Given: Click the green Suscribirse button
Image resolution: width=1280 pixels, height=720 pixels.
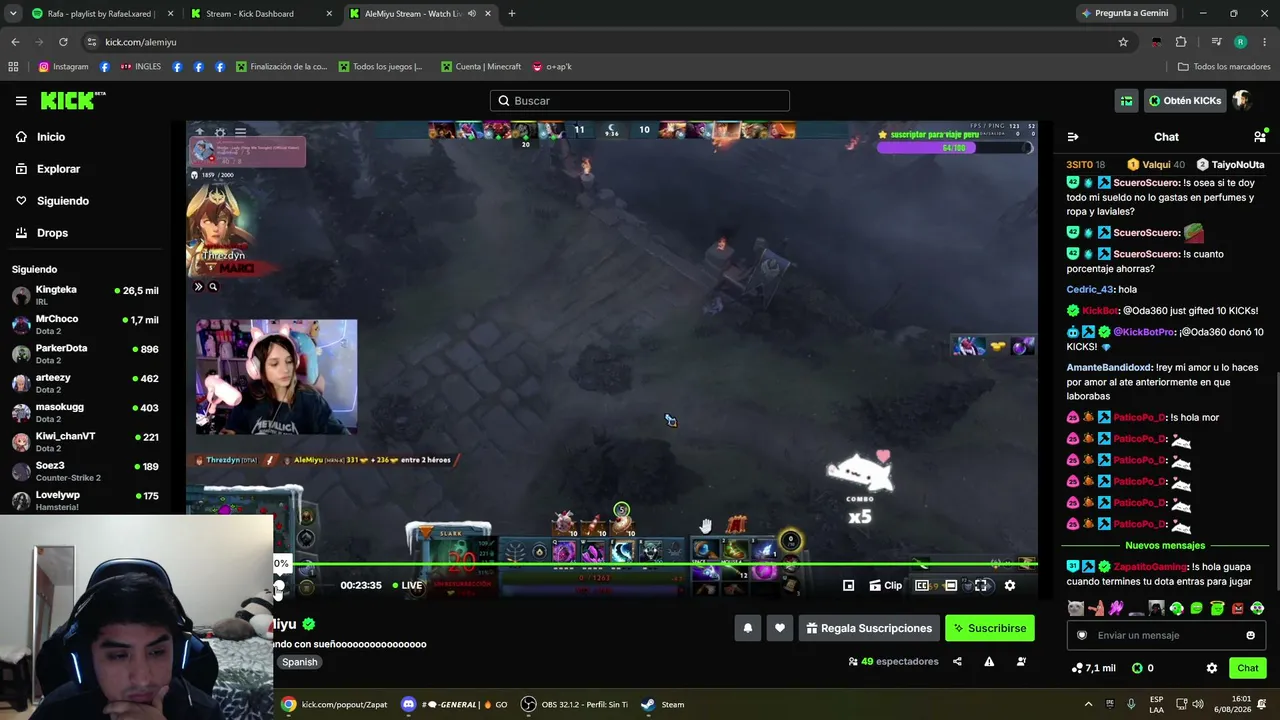Looking at the screenshot, I should point(990,628).
